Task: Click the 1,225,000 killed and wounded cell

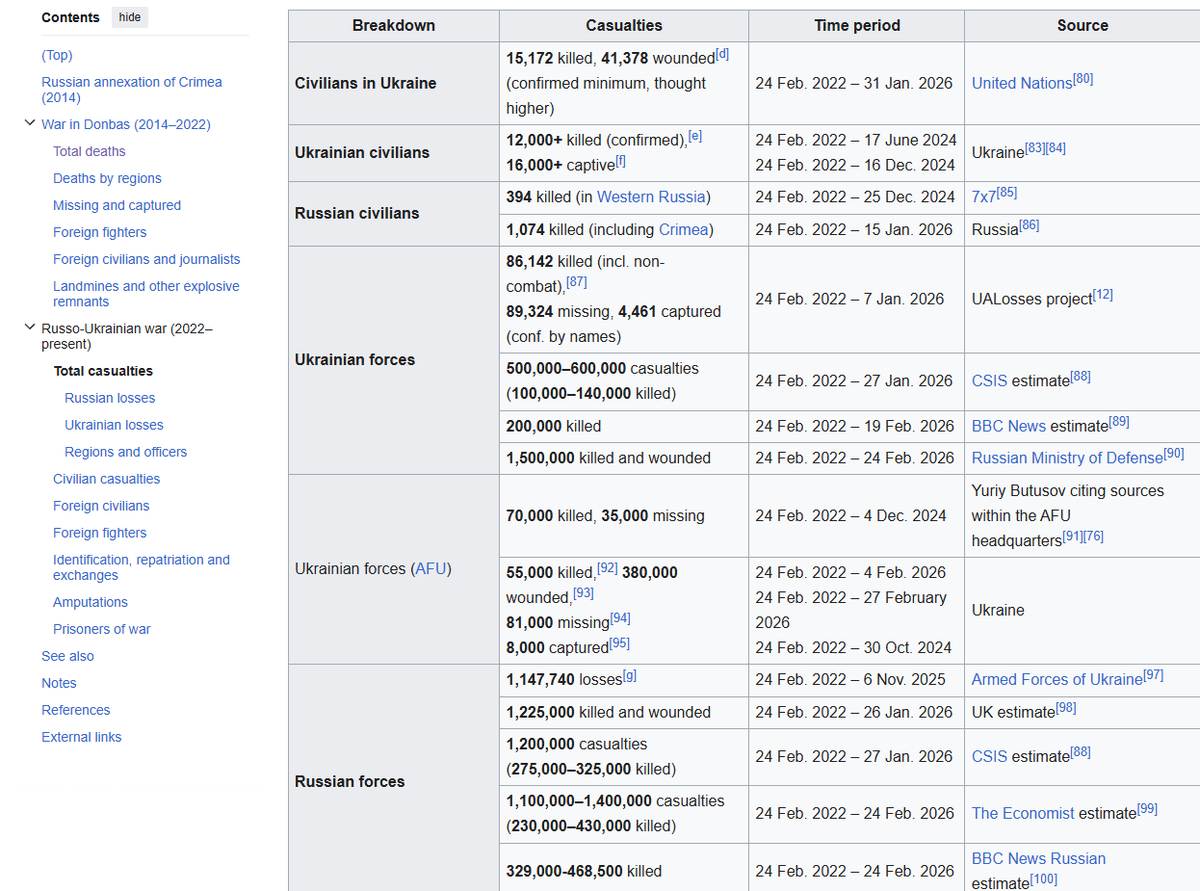Action: (x=624, y=713)
